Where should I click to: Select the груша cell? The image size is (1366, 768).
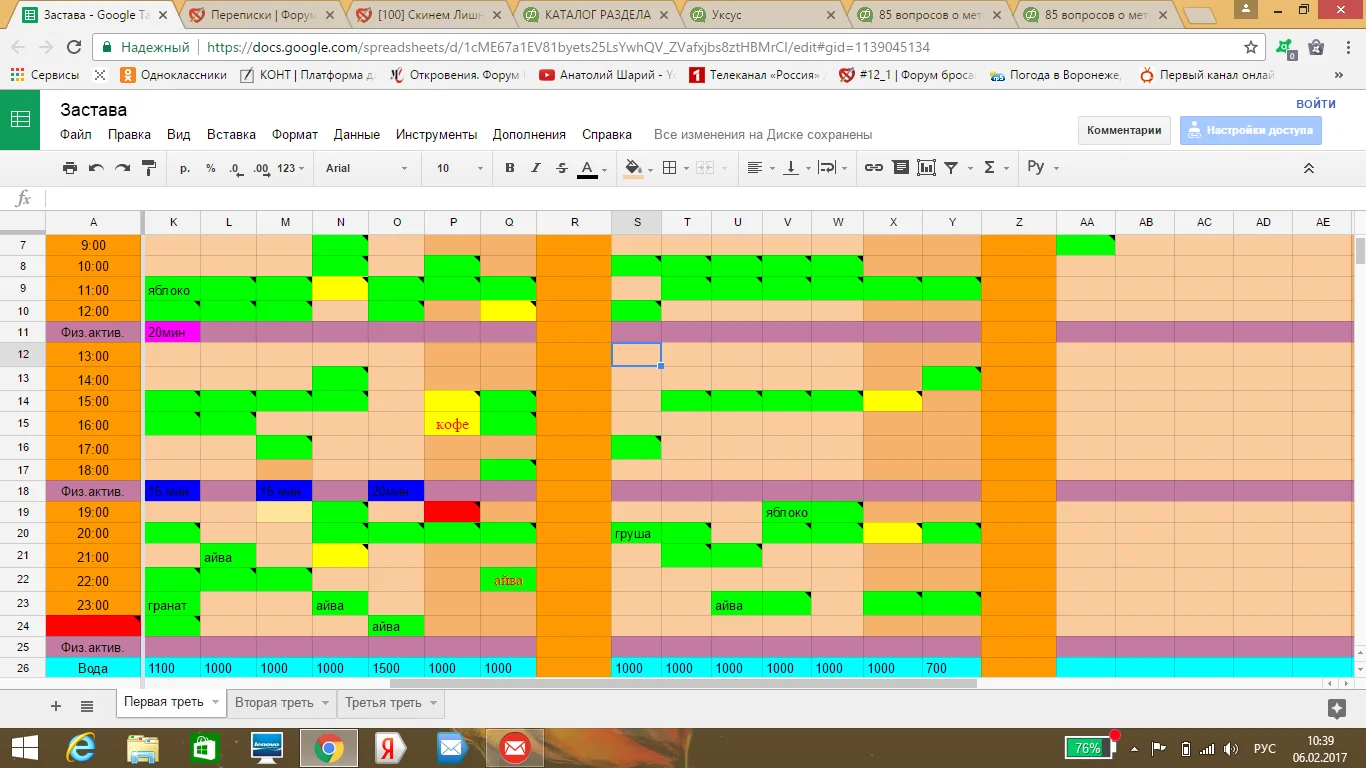tap(636, 533)
